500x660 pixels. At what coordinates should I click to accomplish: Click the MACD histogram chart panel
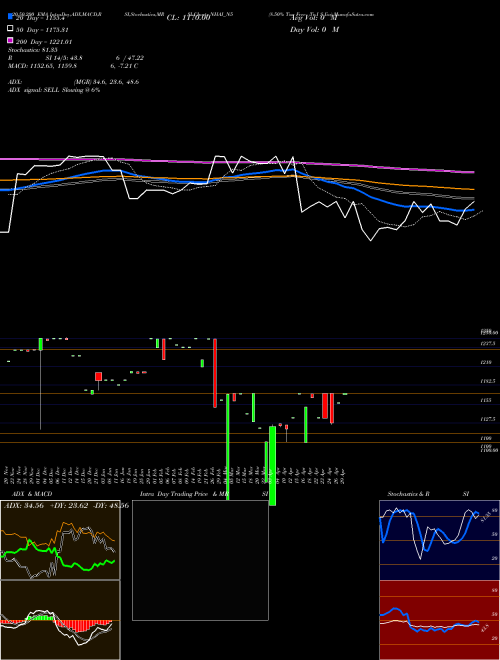click(x=60, y=620)
